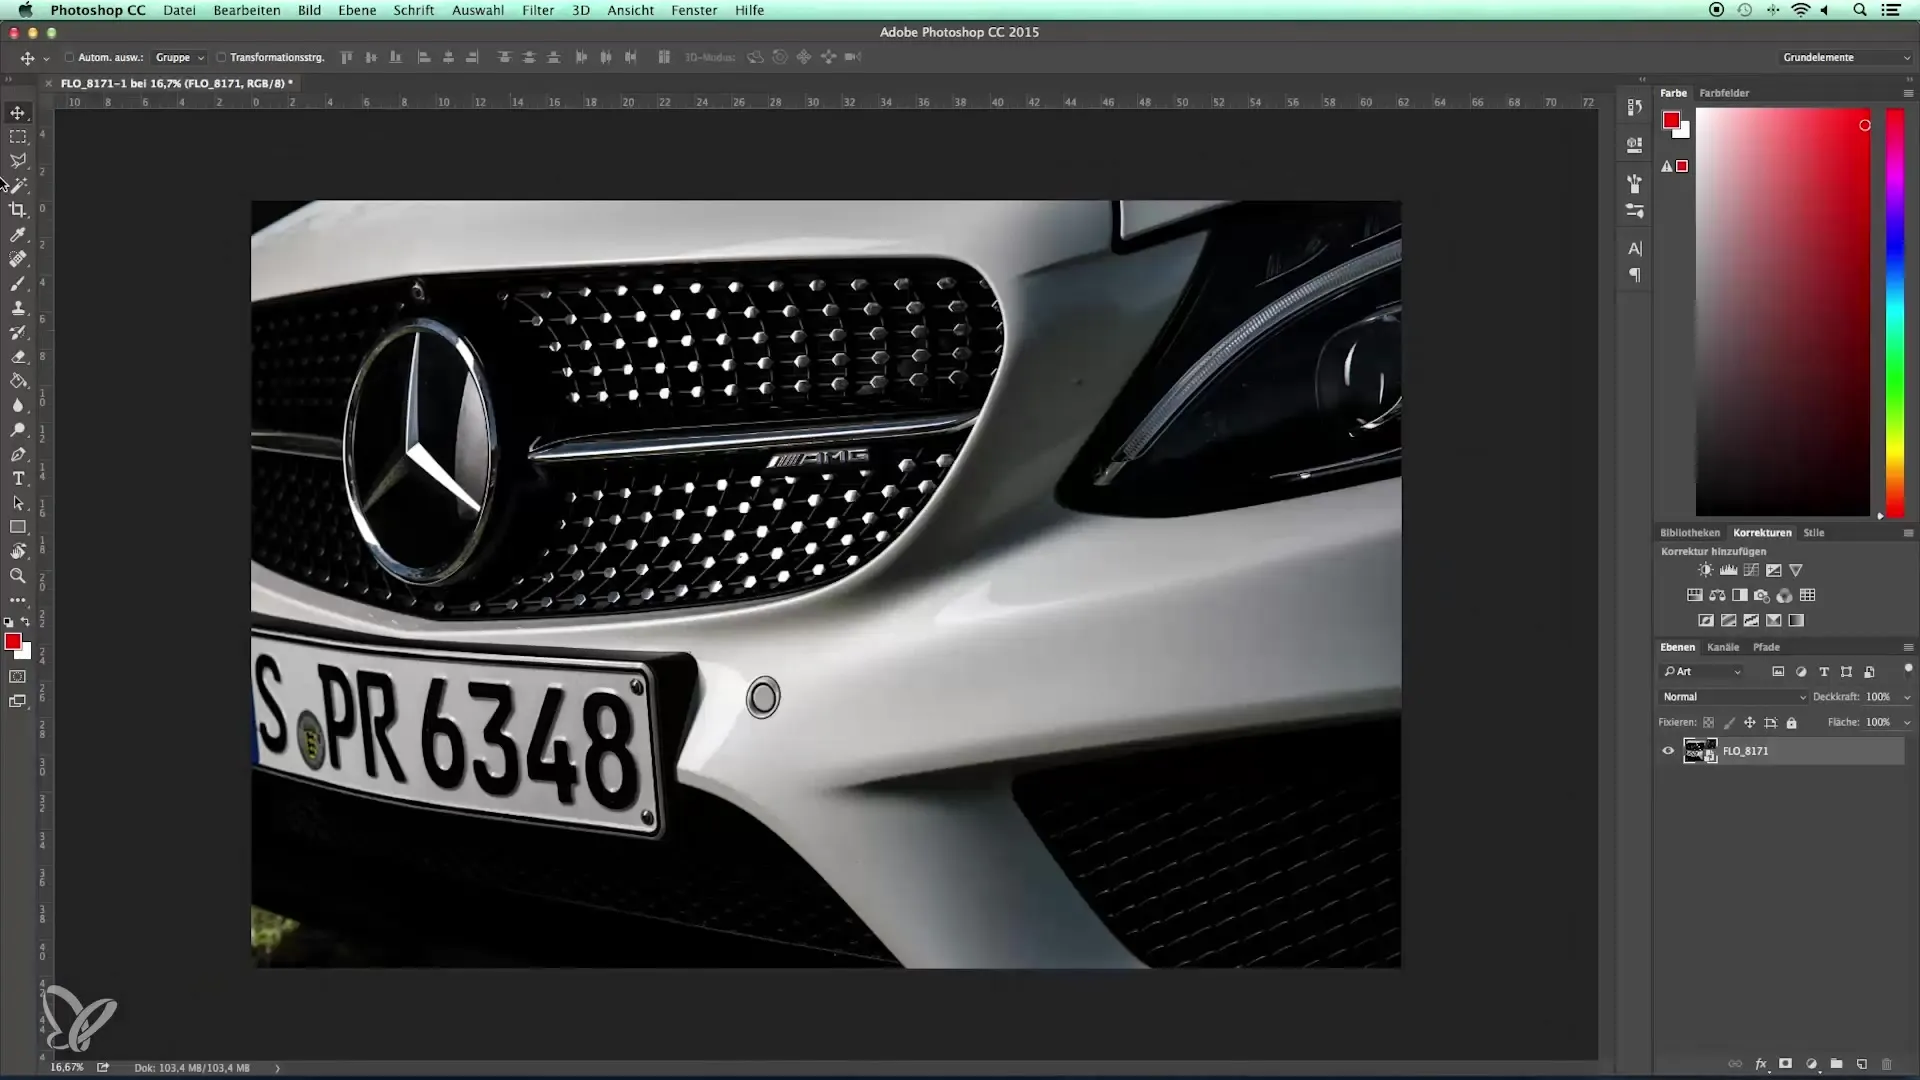The width and height of the screenshot is (1920, 1080).
Task: Open the Ebene menu
Action: tap(357, 10)
